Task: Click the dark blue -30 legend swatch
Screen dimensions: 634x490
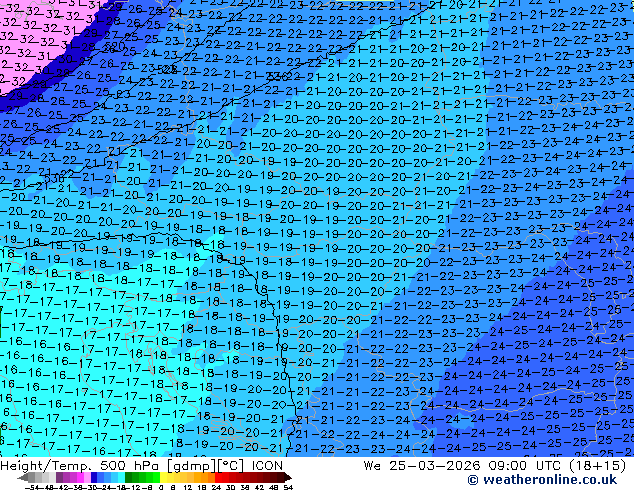Action: [94, 477]
